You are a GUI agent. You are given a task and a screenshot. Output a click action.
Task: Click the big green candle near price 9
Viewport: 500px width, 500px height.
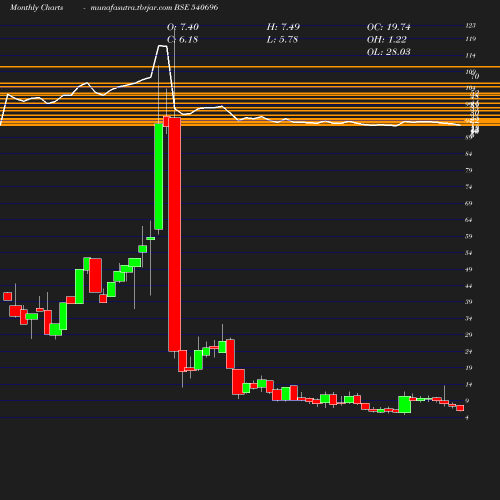coord(405,405)
